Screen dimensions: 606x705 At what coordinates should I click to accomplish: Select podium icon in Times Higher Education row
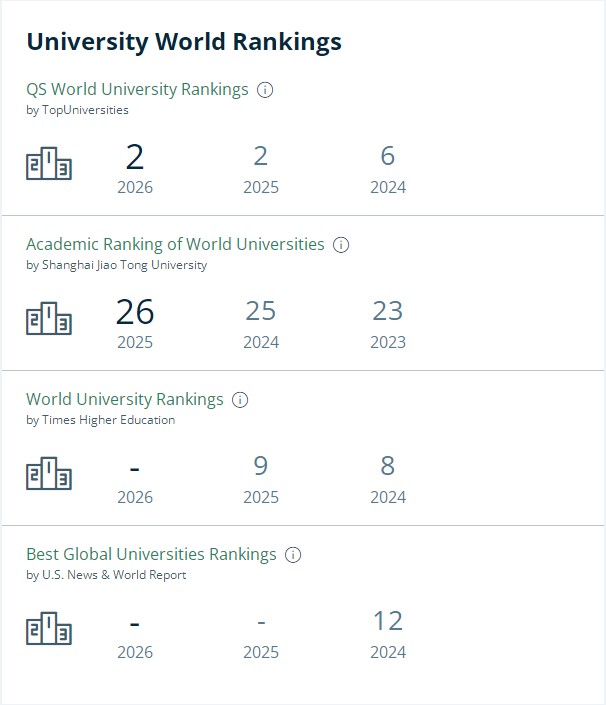[49, 473]
